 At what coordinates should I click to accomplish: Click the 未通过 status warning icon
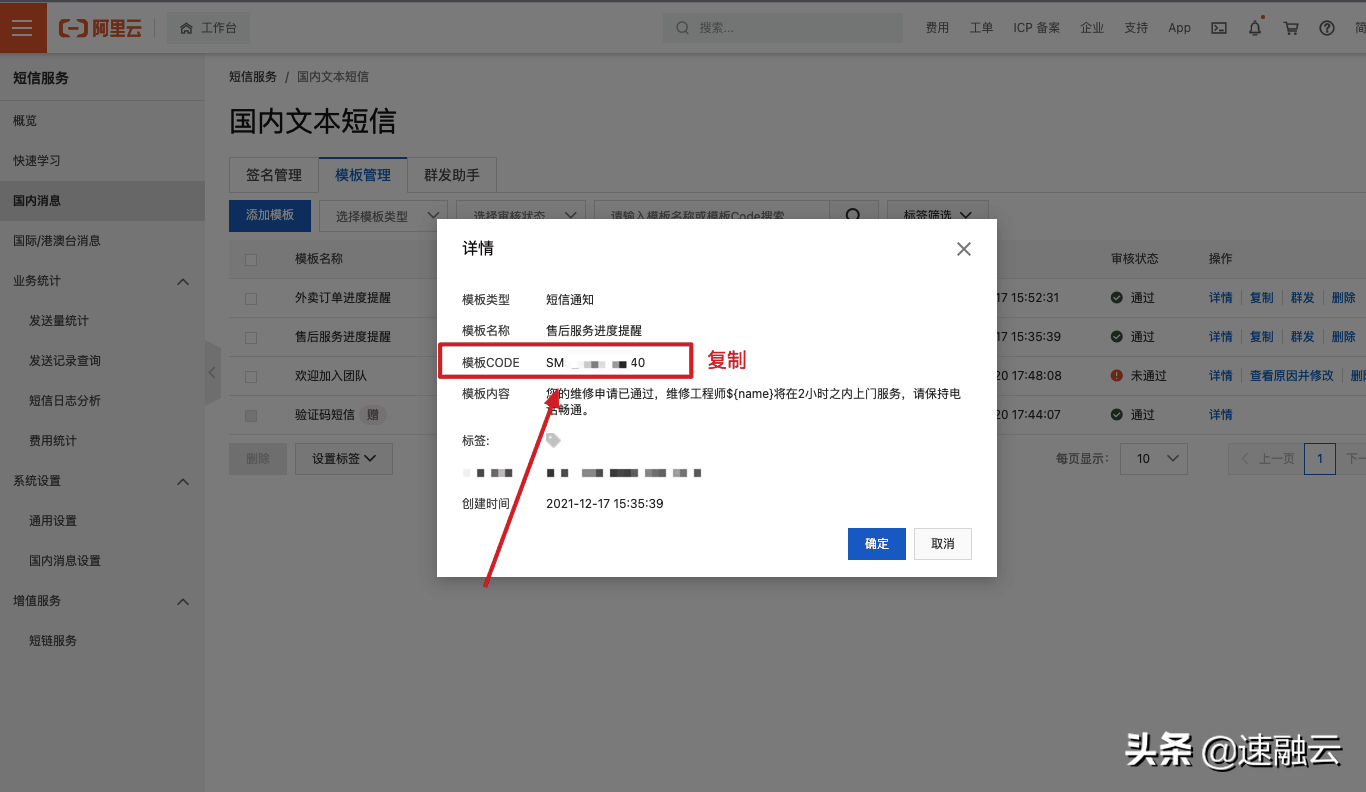click(1117, 376)
